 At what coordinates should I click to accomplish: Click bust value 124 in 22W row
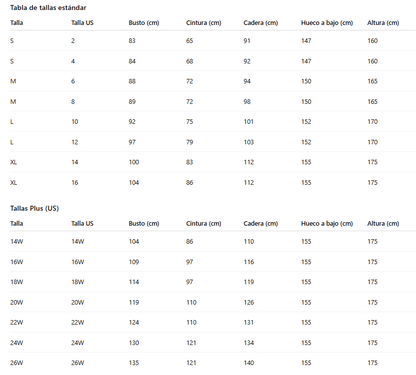(x=134, y=323)
